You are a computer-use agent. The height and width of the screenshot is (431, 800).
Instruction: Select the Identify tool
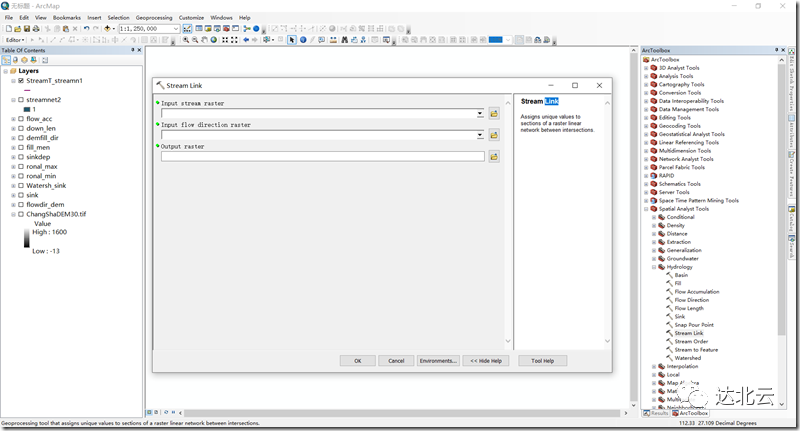[x=303, y=40]
